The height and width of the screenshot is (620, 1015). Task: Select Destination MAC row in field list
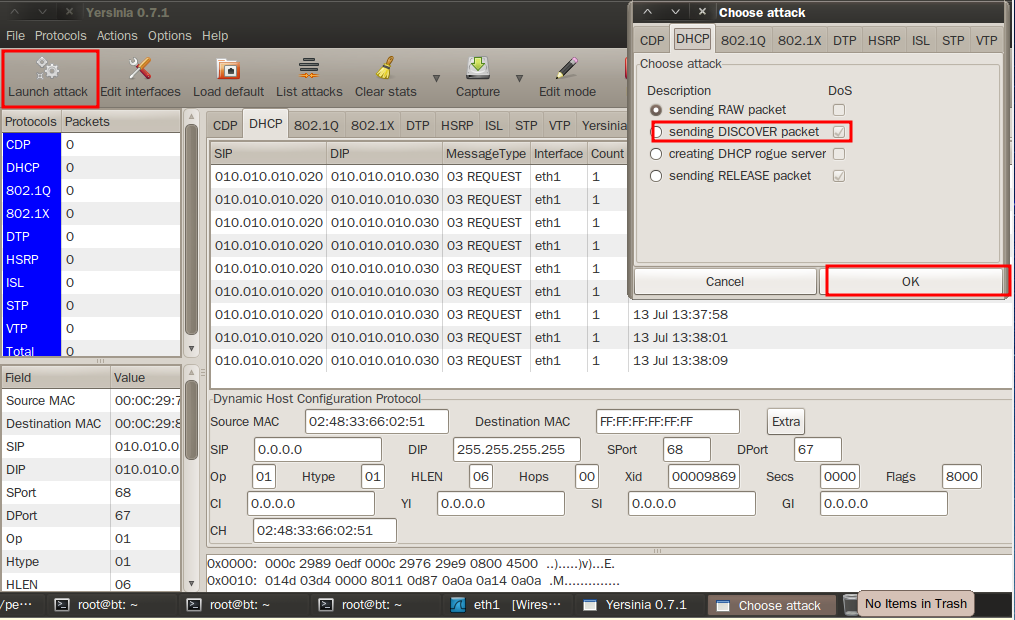(91, 423)
